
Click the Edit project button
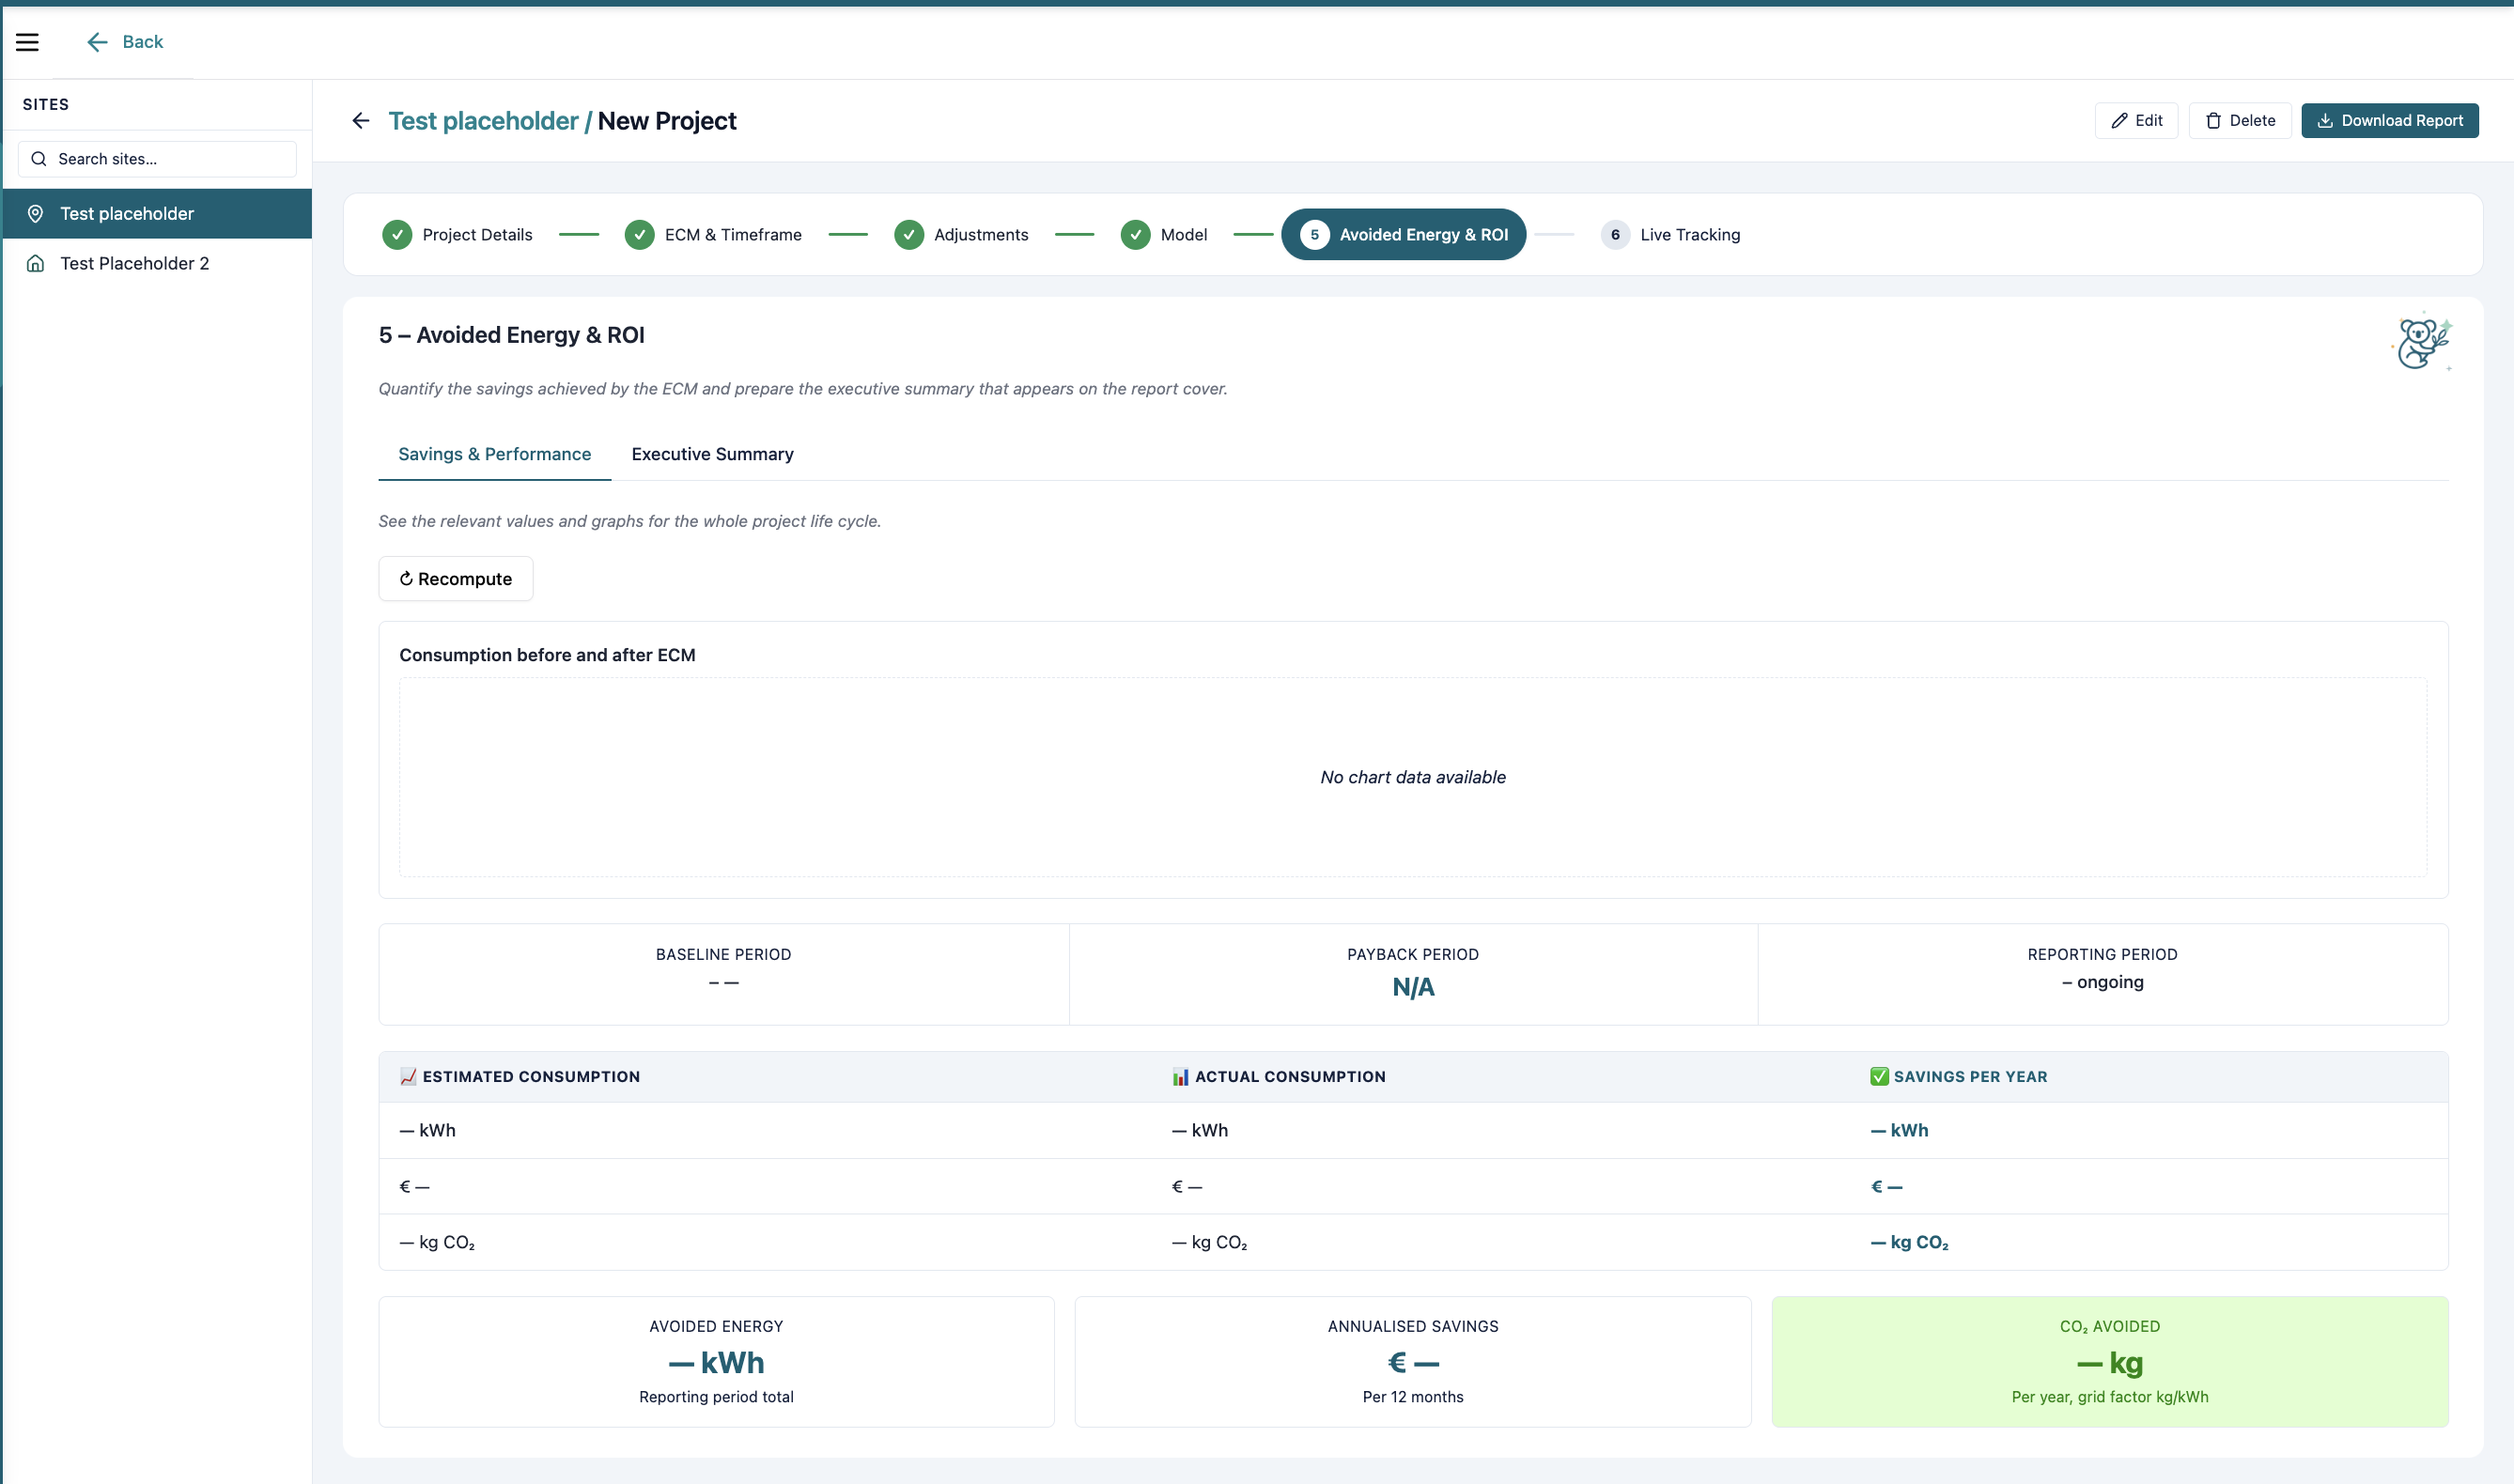point(2136,121)
